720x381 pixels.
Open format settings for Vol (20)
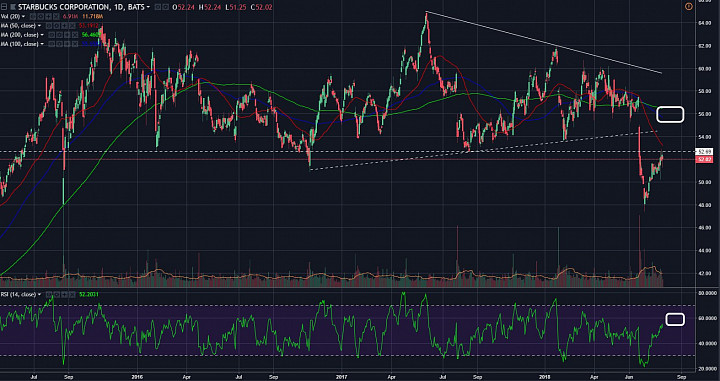coord(40,17)
